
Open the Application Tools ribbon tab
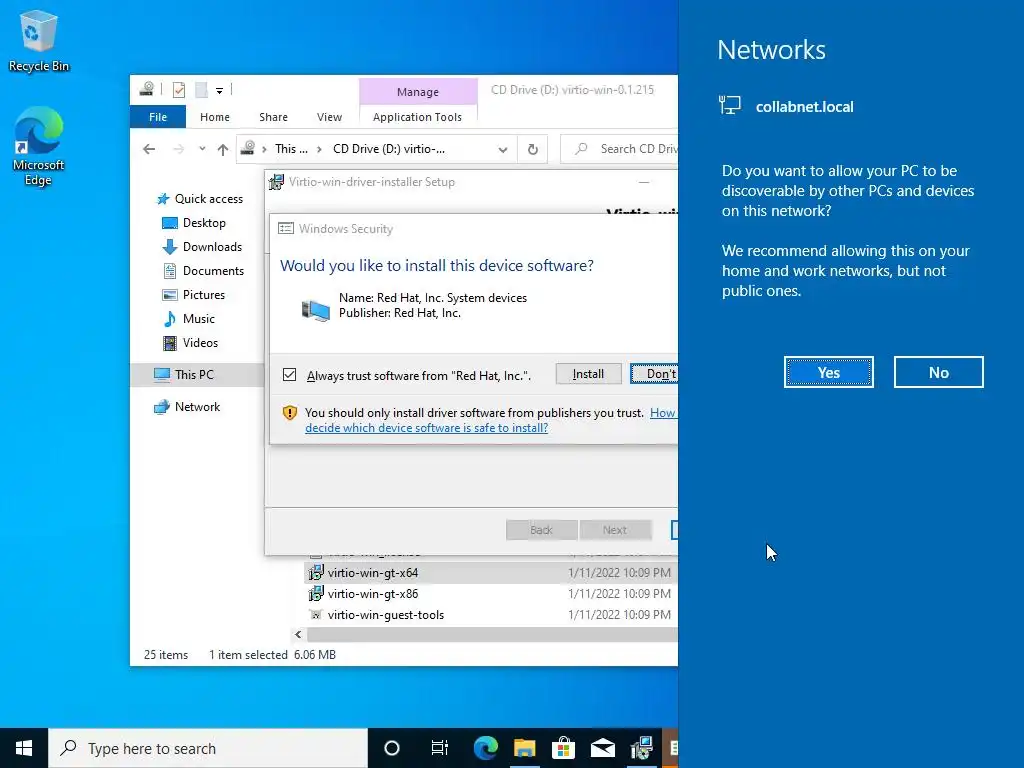[417, 117]
